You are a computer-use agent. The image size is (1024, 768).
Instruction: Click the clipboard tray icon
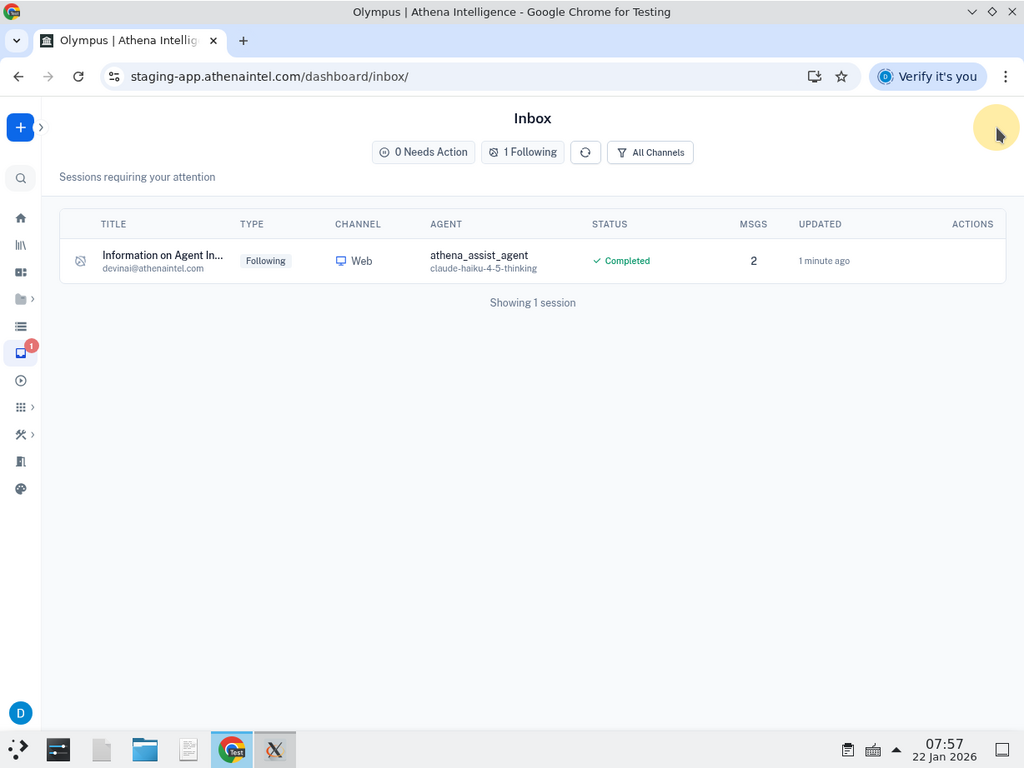[848, 750]
